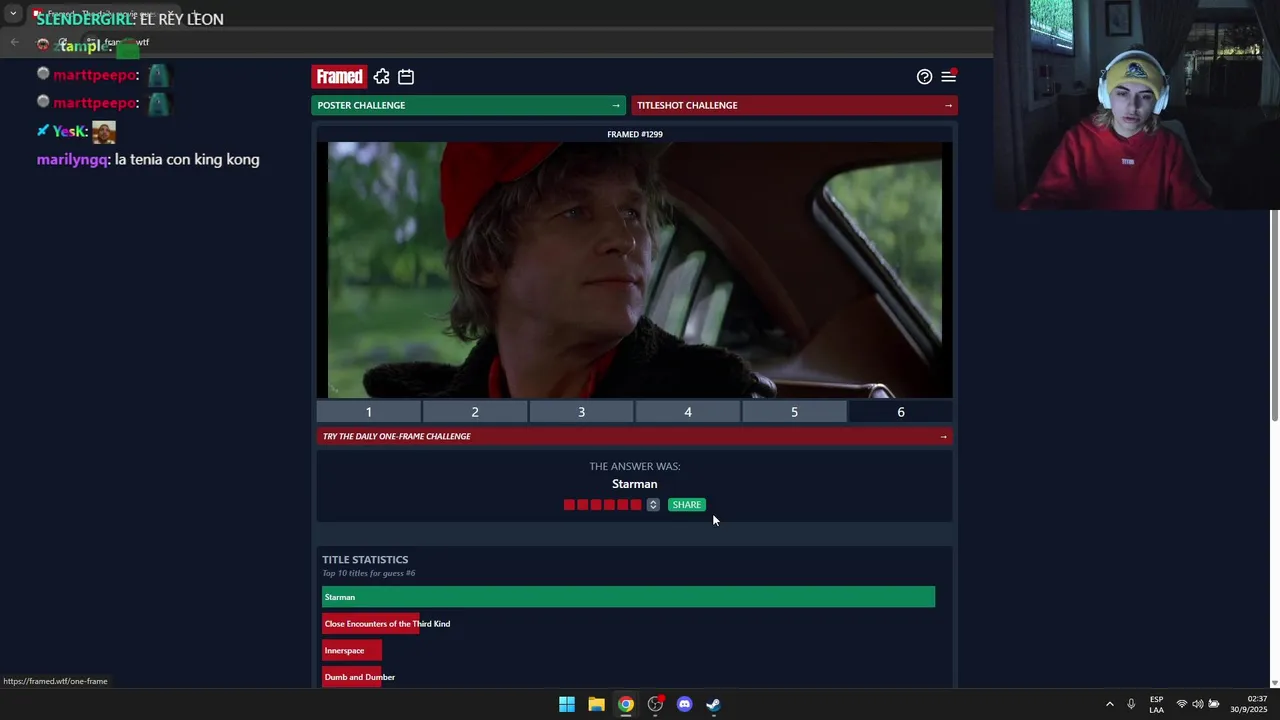Show frame 3 of the movie

581,412
